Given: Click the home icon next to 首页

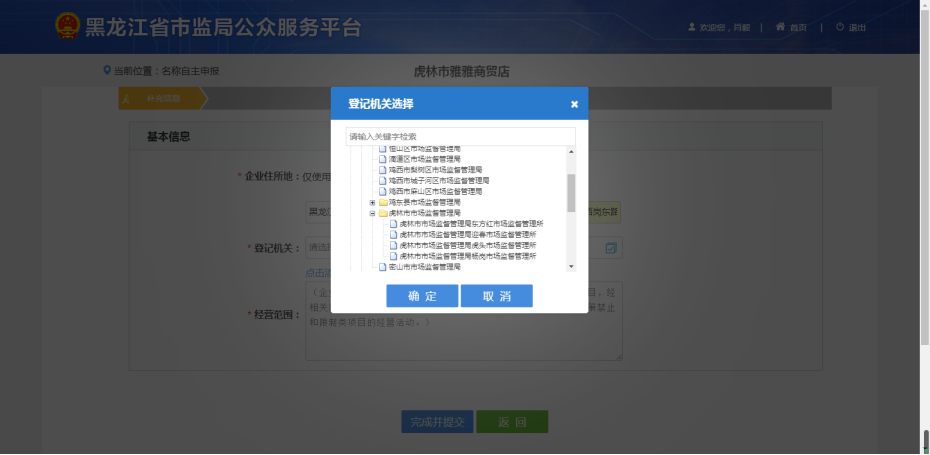Looking at the screenshot, I should [x=781, y=27].
